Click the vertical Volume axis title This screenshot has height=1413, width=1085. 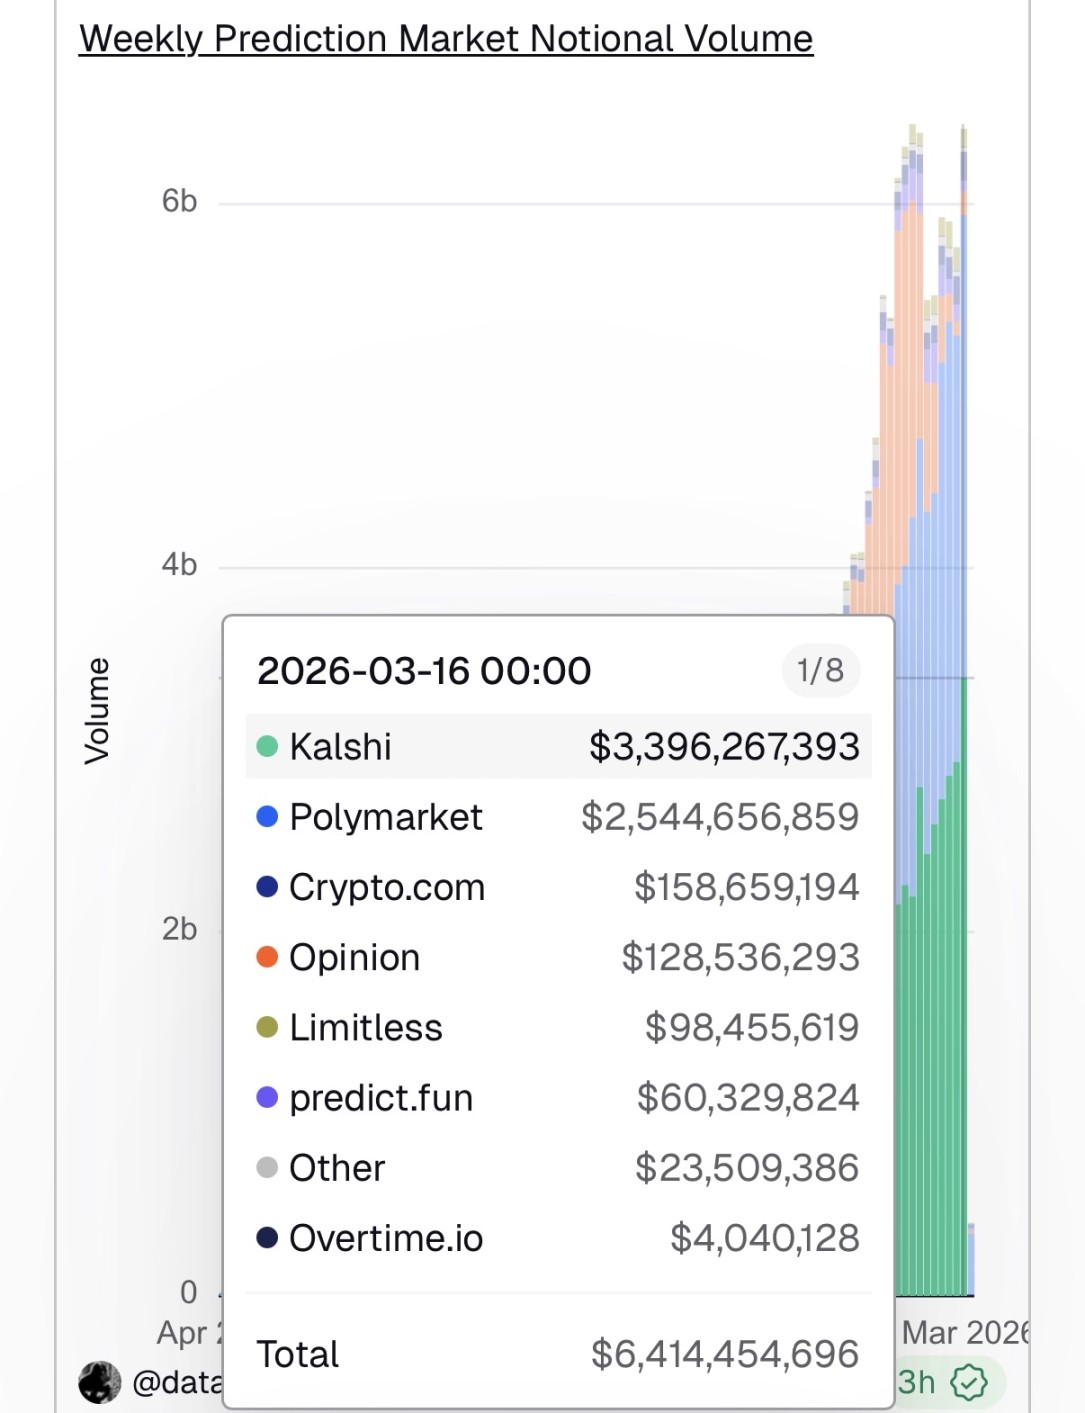[x=97, y=711]
